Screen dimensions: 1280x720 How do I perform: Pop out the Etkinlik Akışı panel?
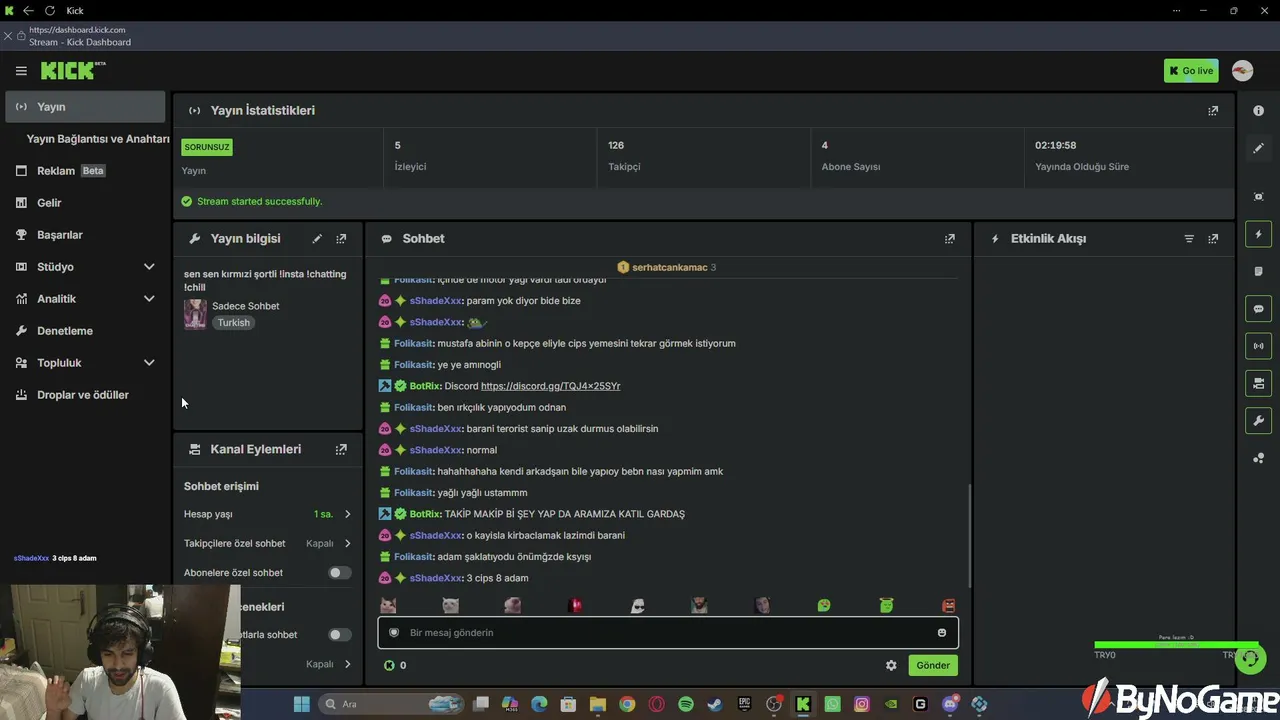click(x=1213, y=239)
